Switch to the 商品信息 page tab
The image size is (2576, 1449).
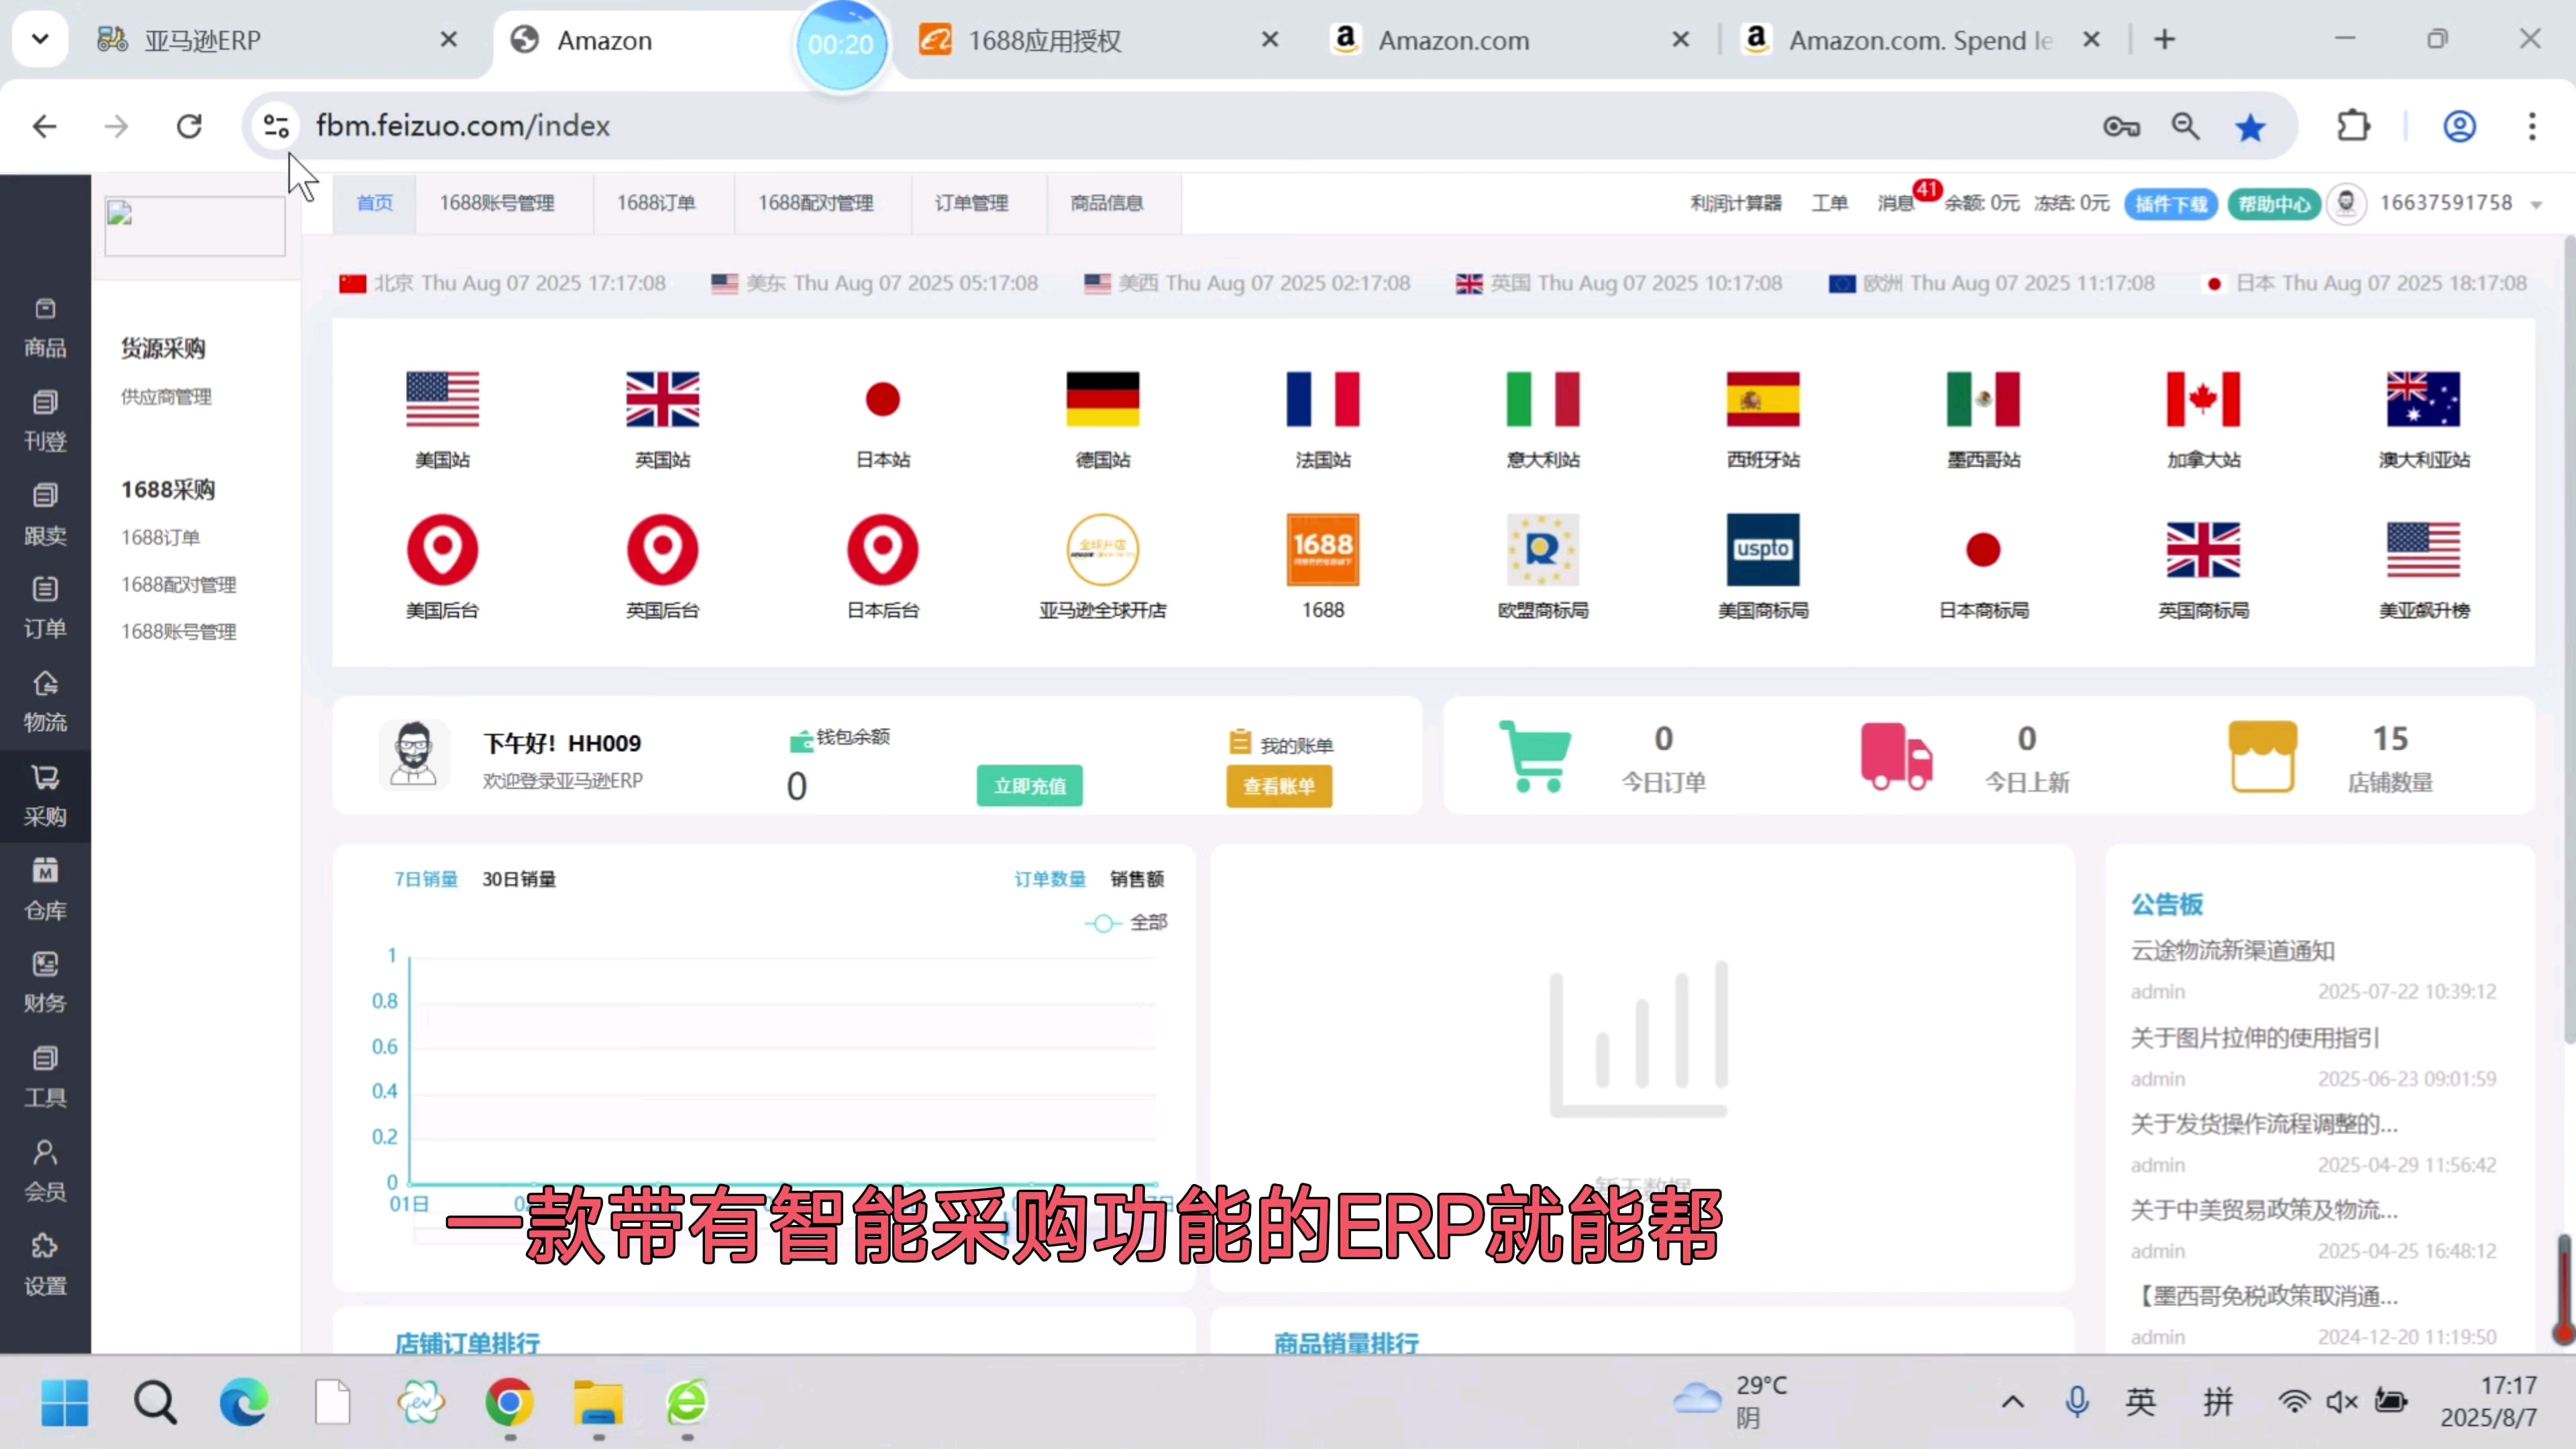(1107, 203)
